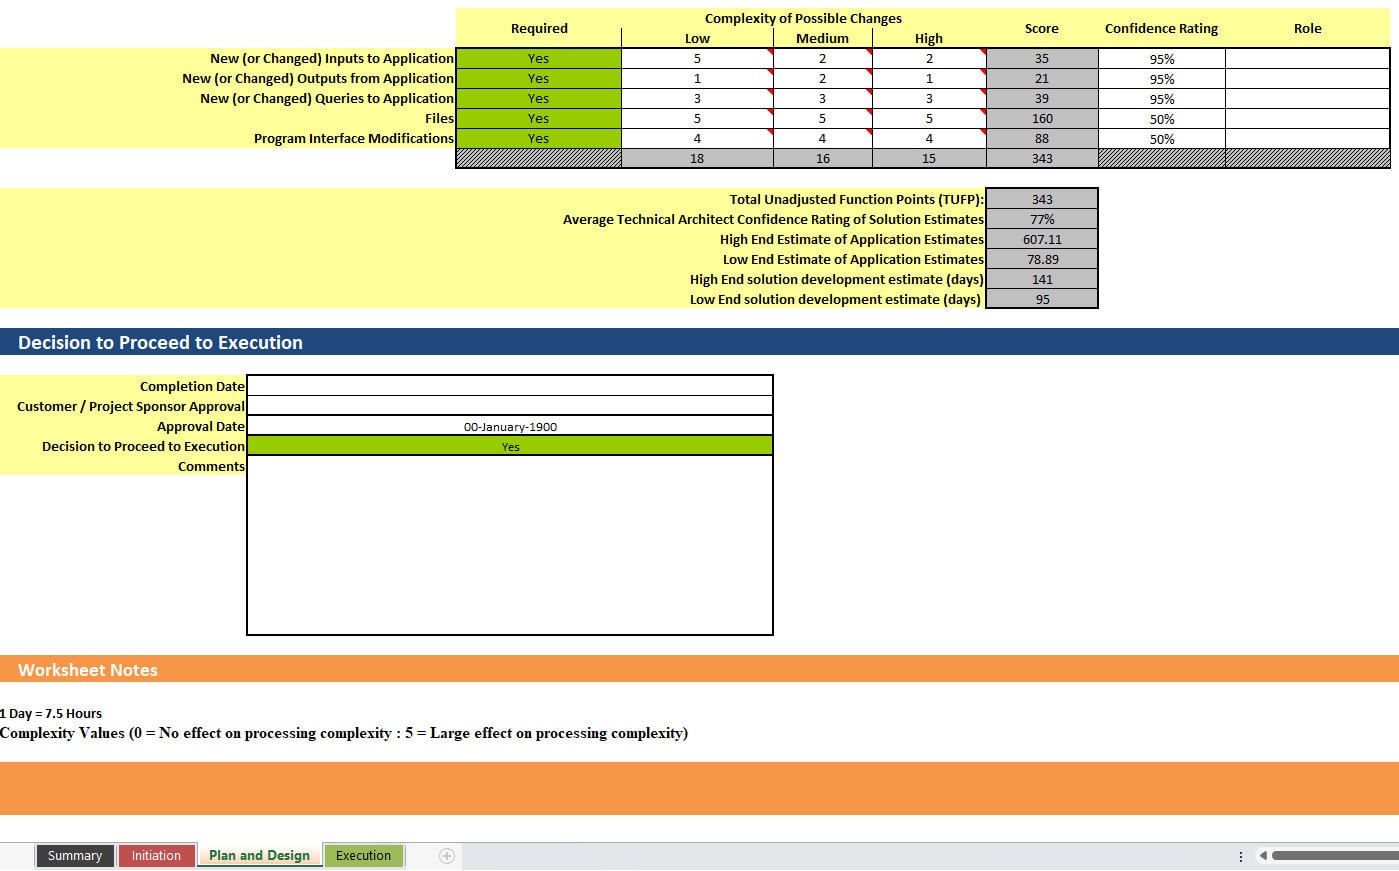Click the Complexity of Possible Changes header

pyautogui.click(x=803, y=18)
